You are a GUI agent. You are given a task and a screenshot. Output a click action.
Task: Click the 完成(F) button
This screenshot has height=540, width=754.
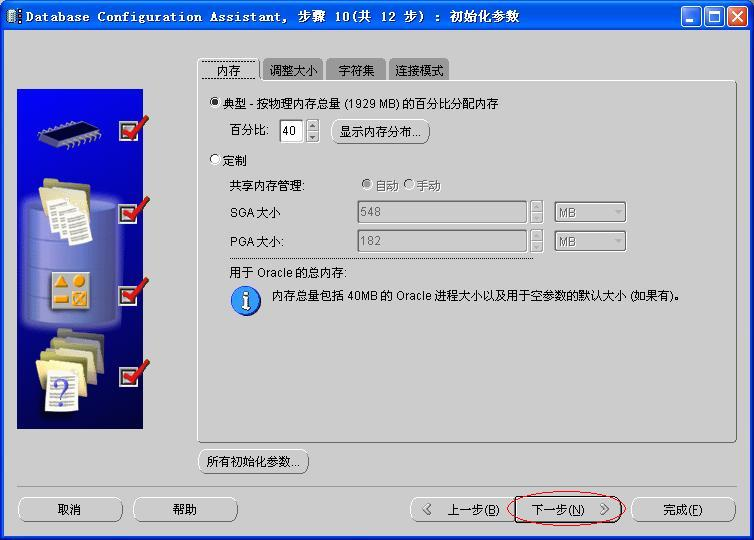click(683, 510)
